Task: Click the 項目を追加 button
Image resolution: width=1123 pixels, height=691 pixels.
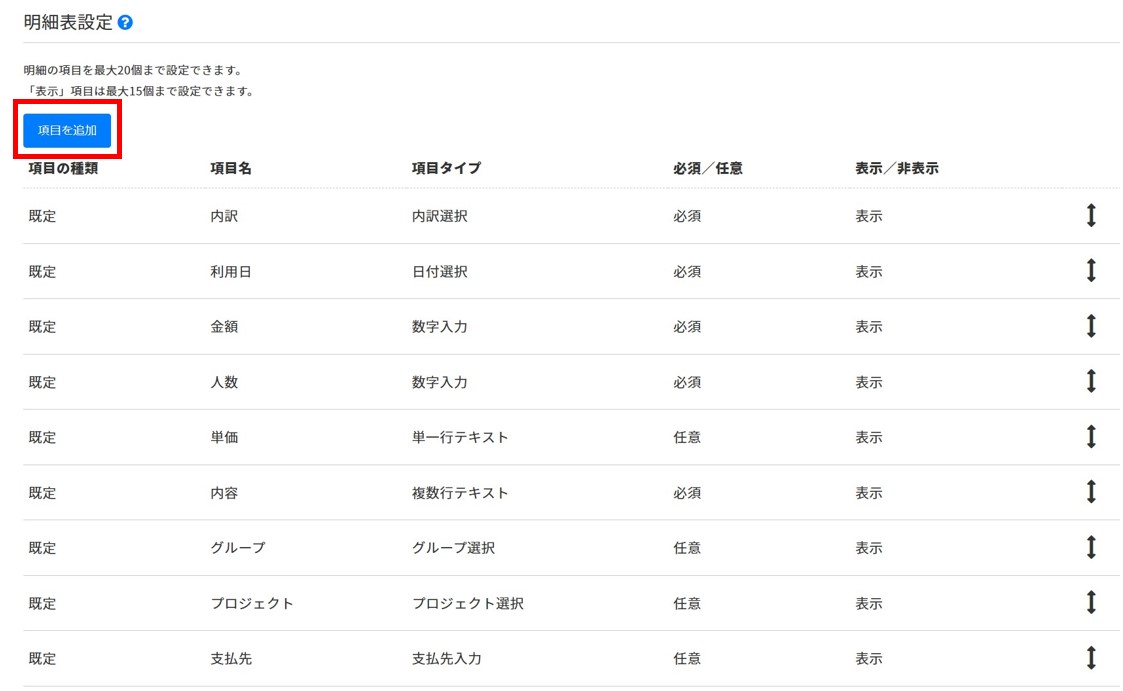Action: 67,131
